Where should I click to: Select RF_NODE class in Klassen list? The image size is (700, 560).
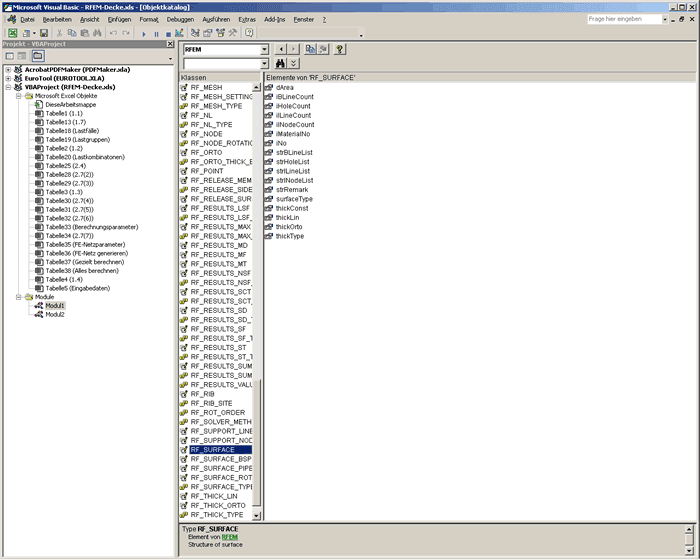206,134
